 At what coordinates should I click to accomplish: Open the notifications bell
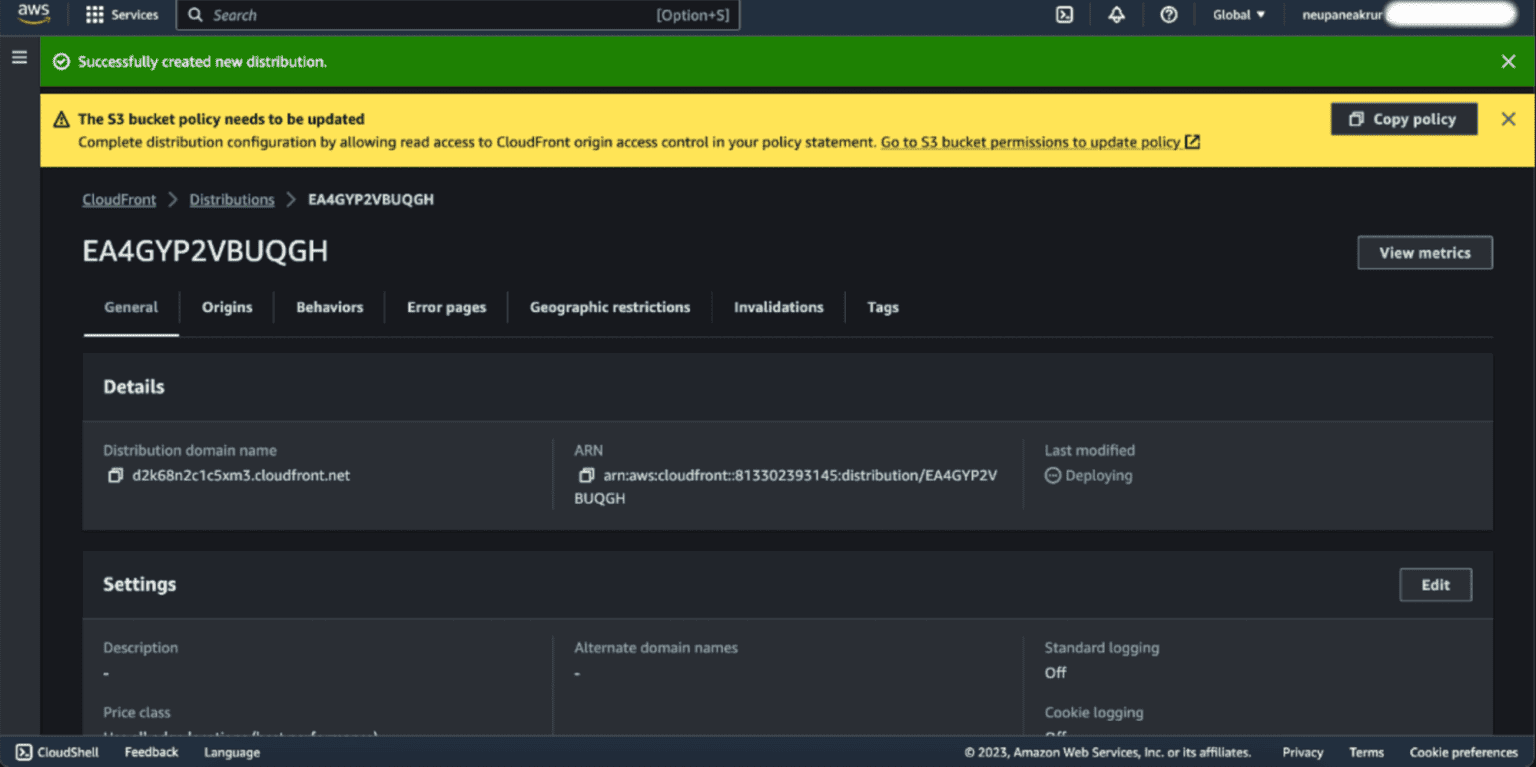(x=1116, y=15)
